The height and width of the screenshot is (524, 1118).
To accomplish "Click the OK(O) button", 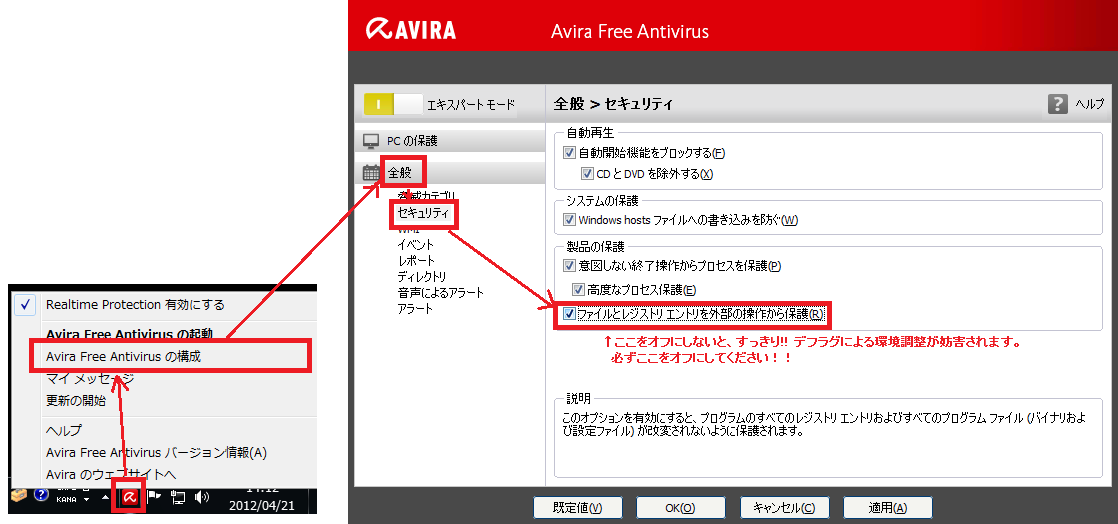I will tap(680, 508).
